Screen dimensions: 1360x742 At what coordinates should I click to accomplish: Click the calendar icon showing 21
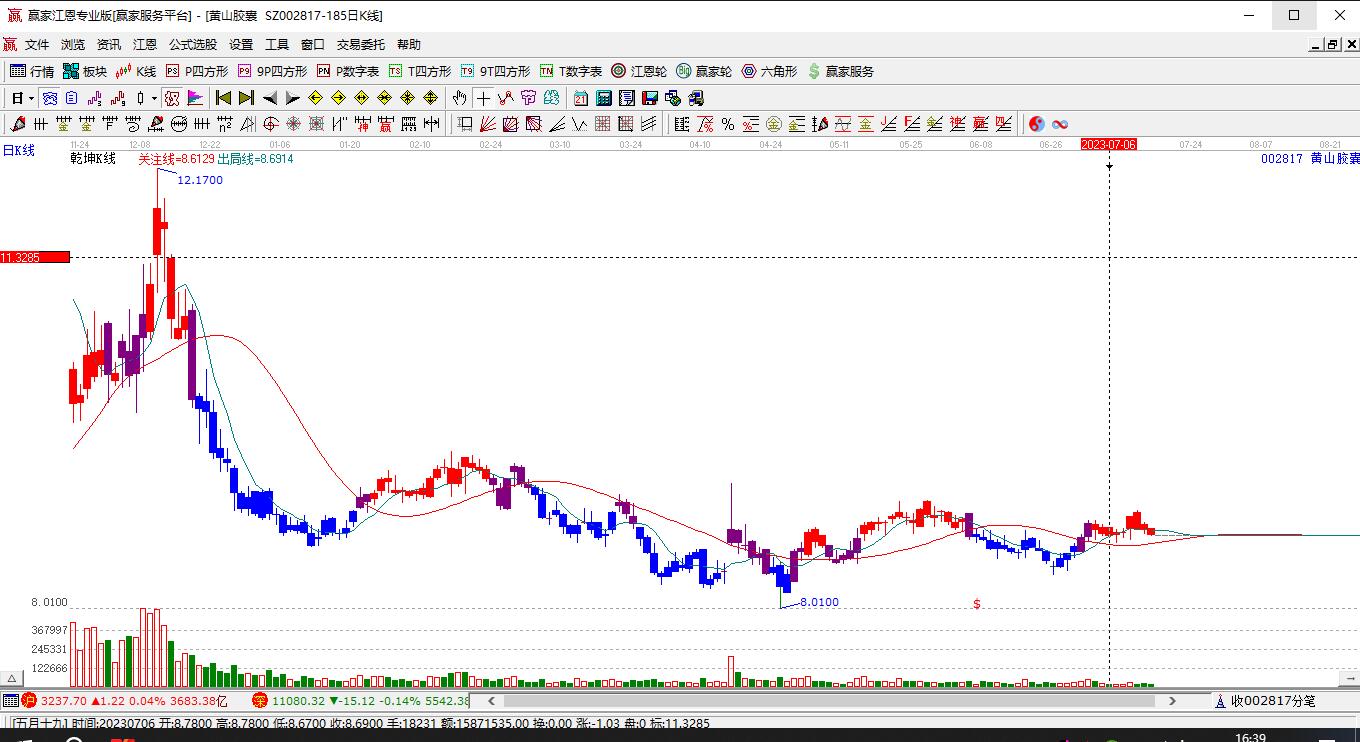(581, 98)
